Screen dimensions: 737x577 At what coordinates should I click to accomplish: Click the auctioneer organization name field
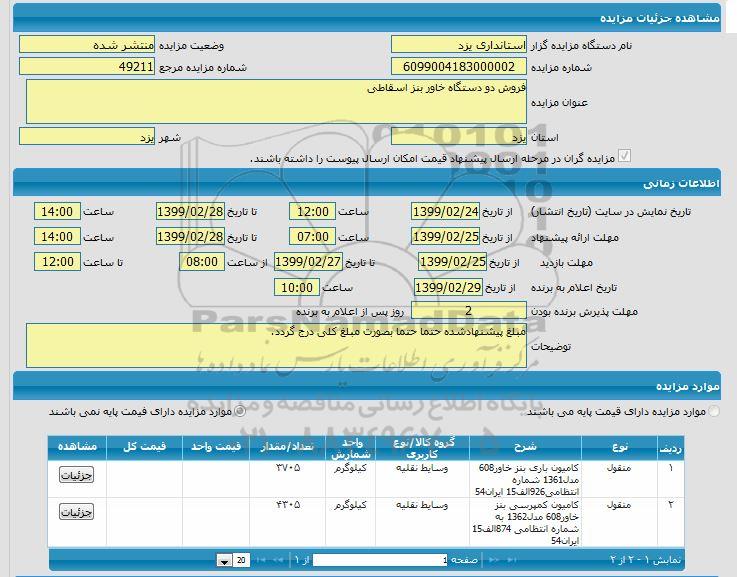pos(459,45)
